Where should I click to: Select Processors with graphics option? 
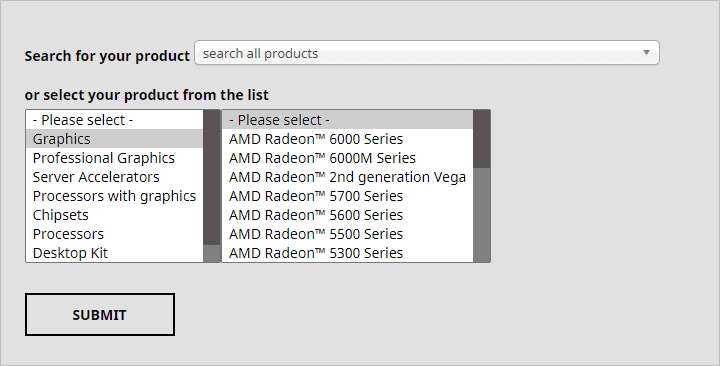tap(114, 196)
